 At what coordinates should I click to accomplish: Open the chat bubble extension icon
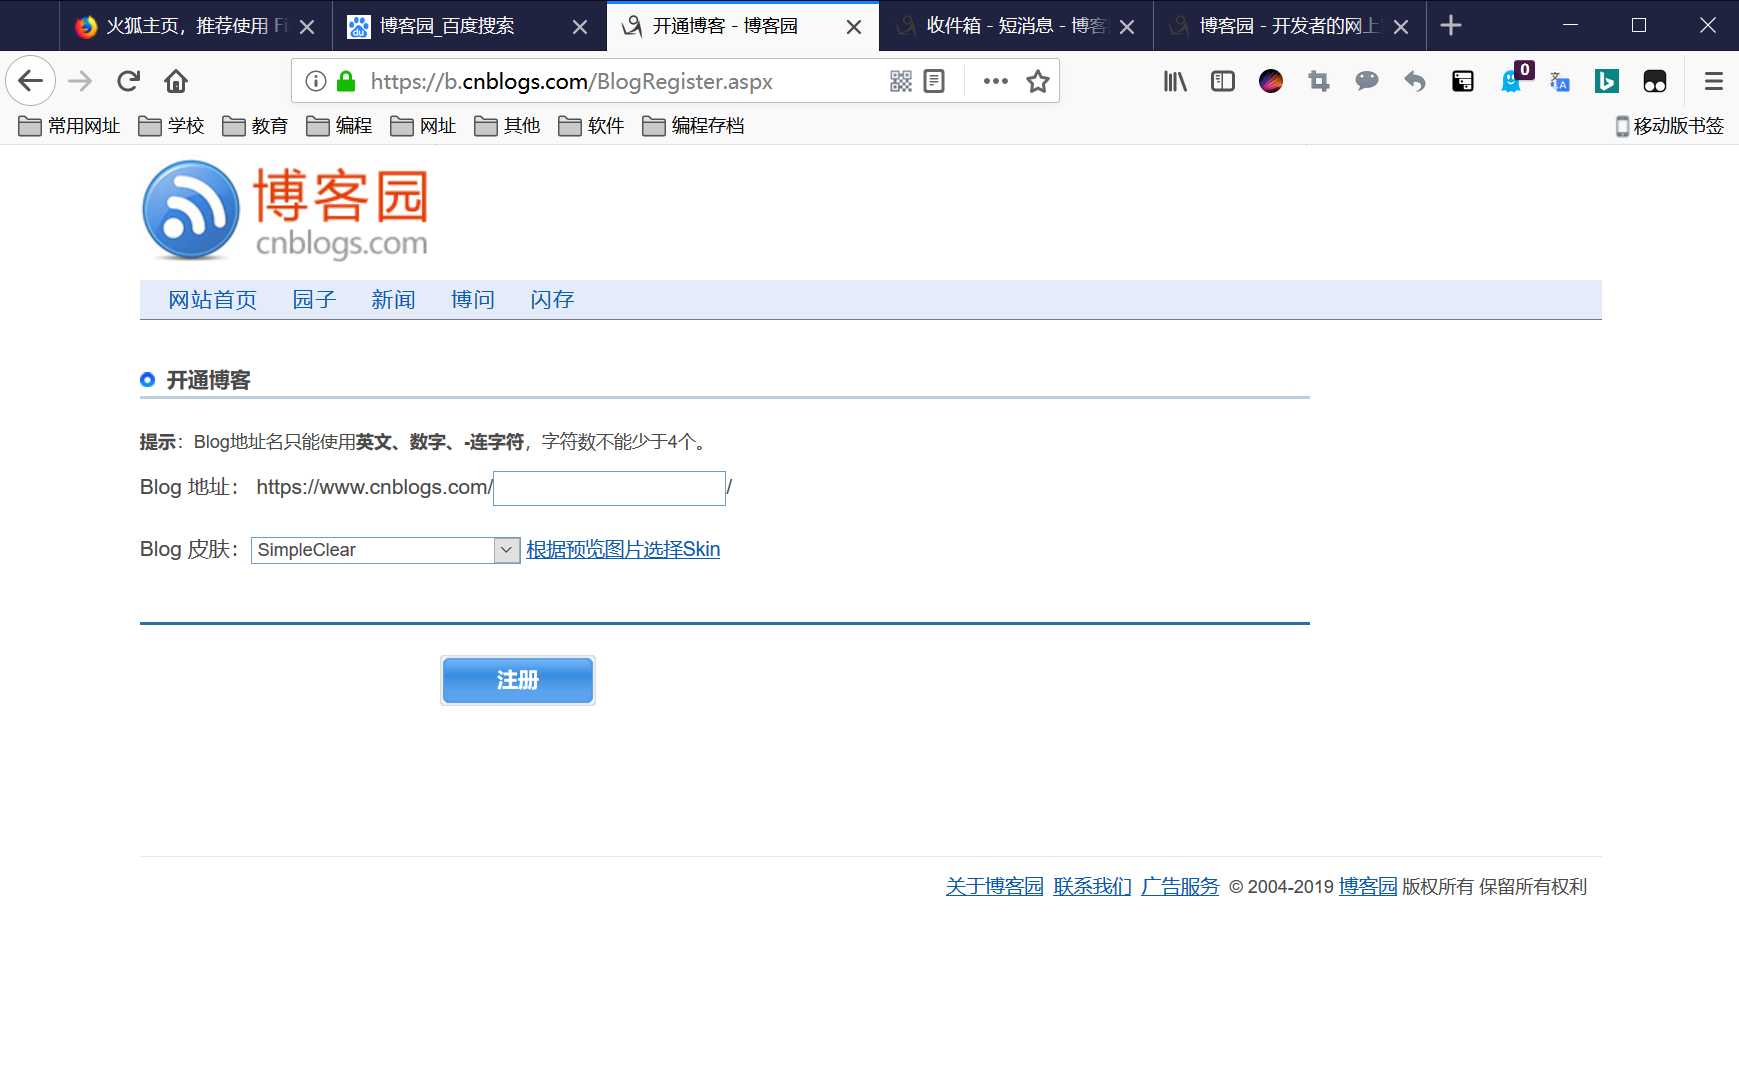[x=1367, y=81]
